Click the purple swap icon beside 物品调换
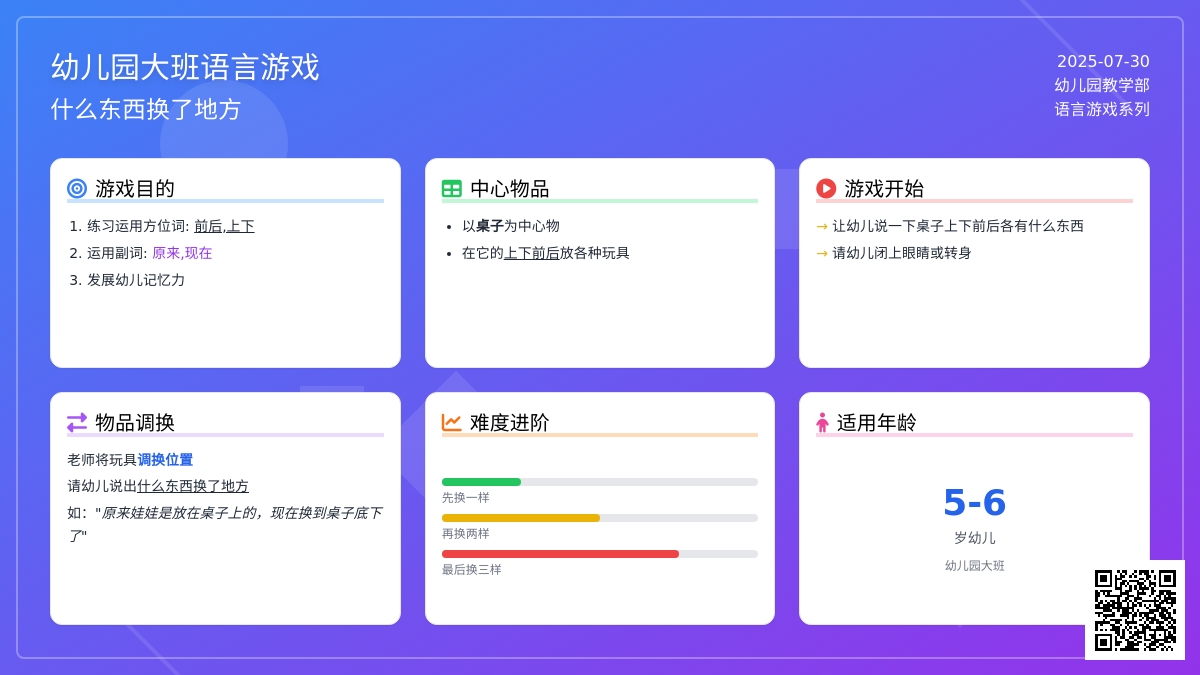Viewport: 1200px width, 675px height. (77, 422)
